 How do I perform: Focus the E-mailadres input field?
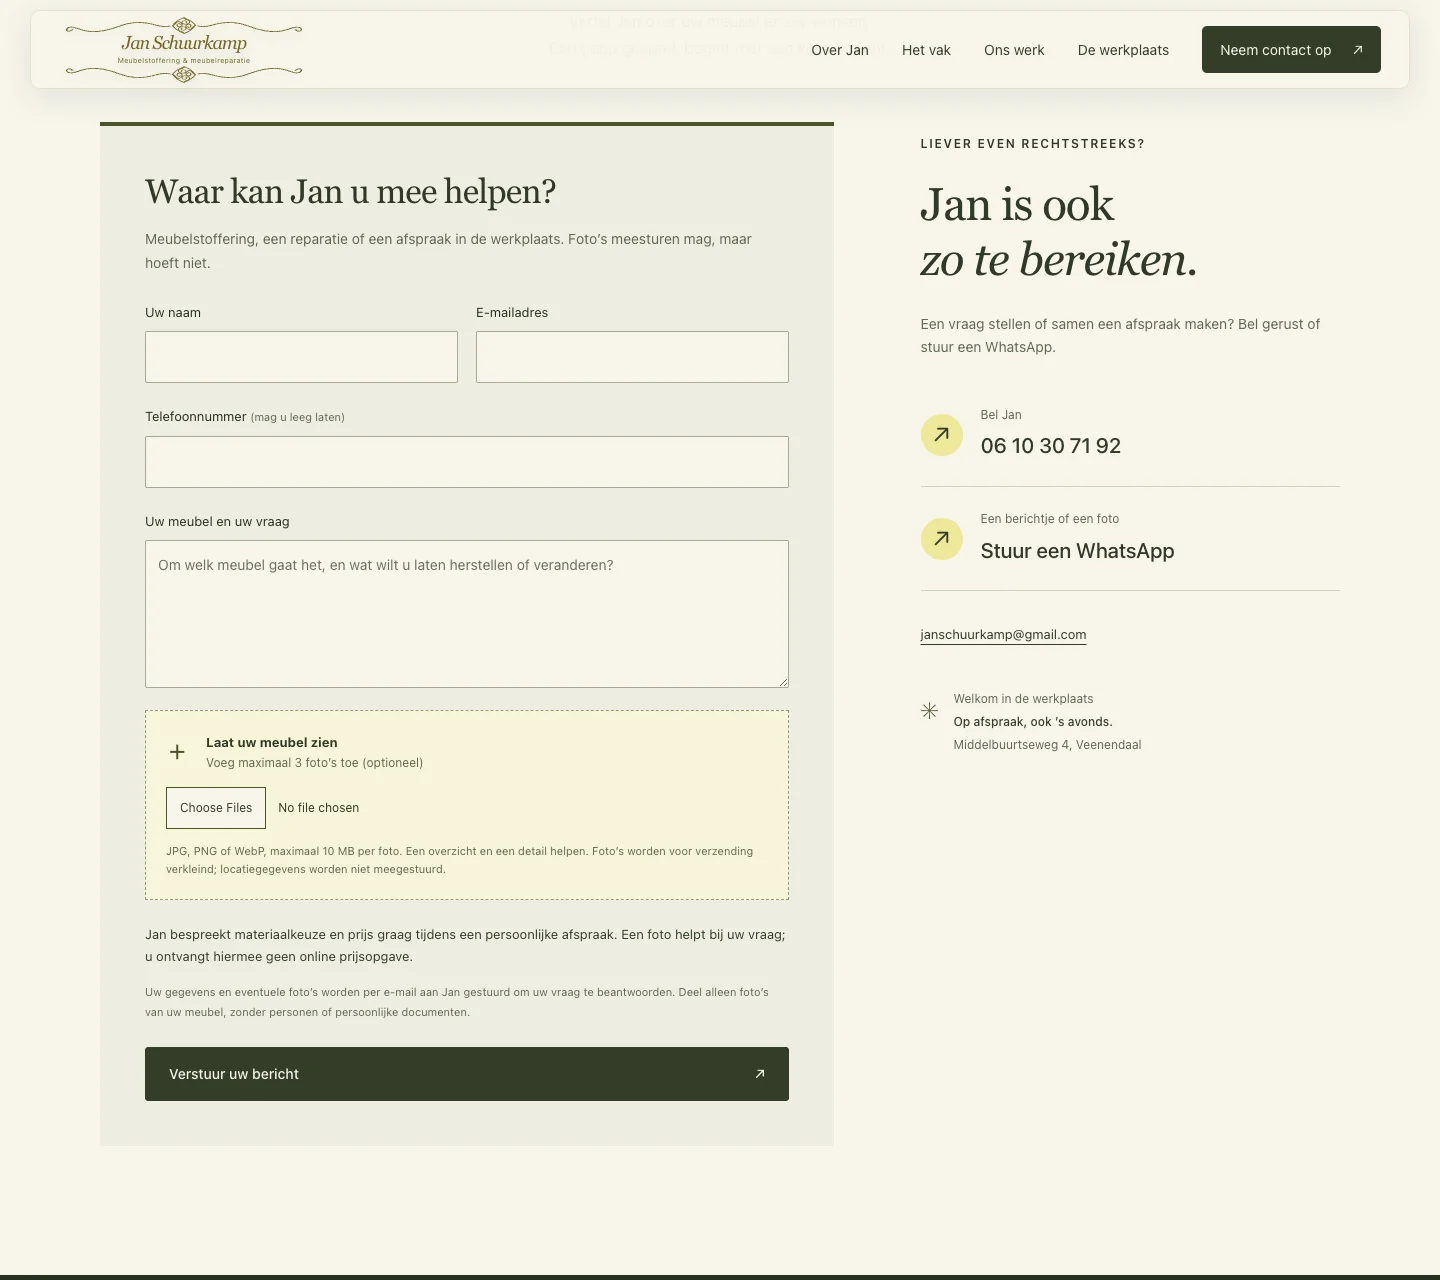pos(632,357)
